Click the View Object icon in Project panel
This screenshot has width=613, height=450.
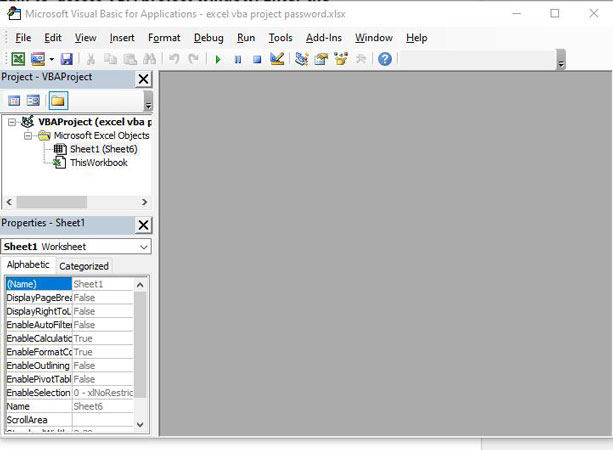[x=33, y=101]
